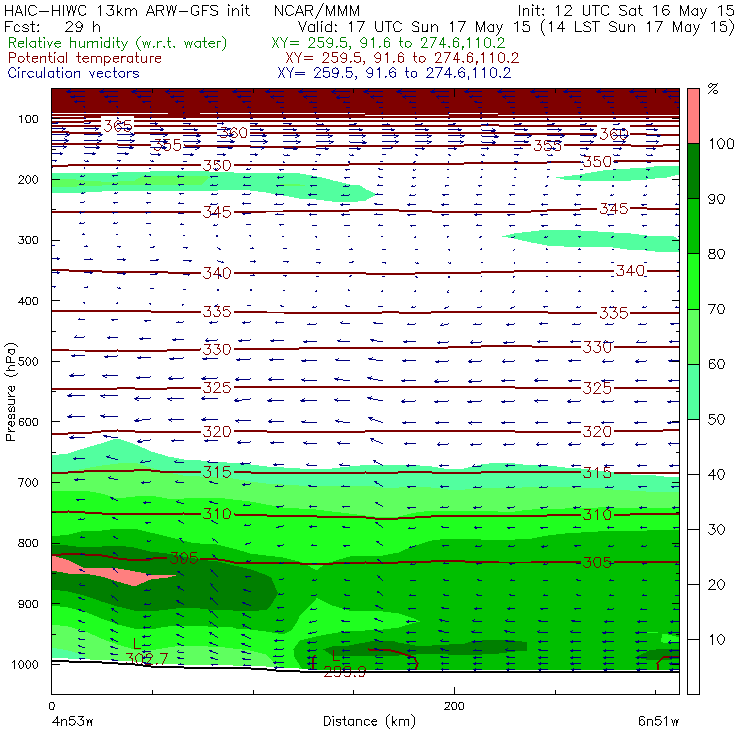Click the '200' distance axis tick label
The image size is (740, 740).
click(454, 706)
